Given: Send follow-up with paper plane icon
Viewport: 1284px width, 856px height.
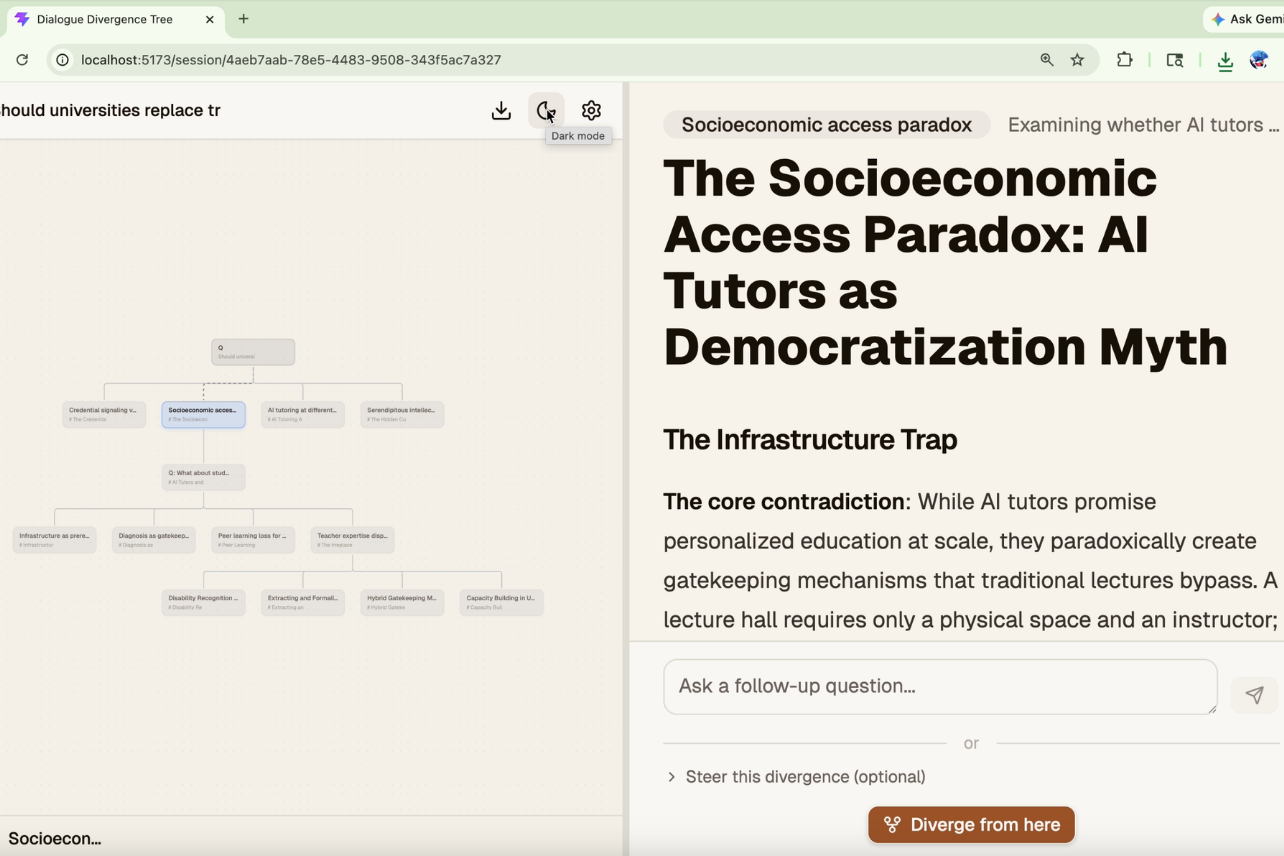Looking at the screenshot, I should [1254, 695].
